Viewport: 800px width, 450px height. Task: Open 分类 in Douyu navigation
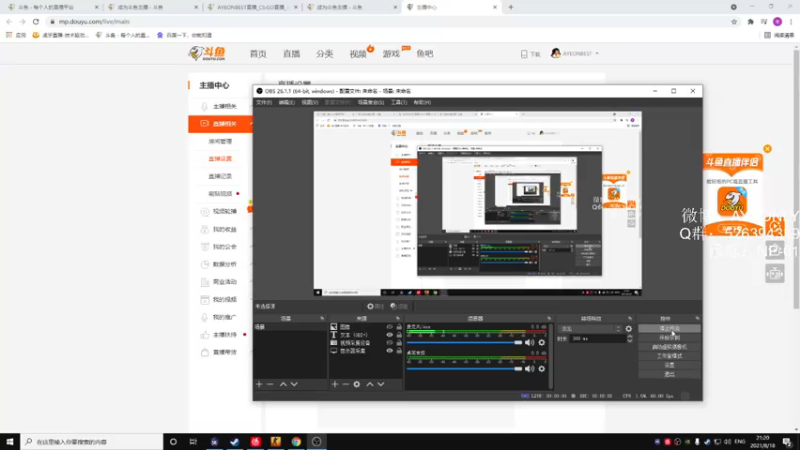pyautogui.click(x=324, y=54)
